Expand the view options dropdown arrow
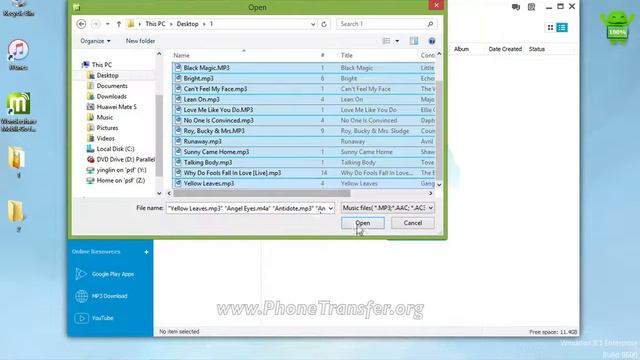 point(397,41)
